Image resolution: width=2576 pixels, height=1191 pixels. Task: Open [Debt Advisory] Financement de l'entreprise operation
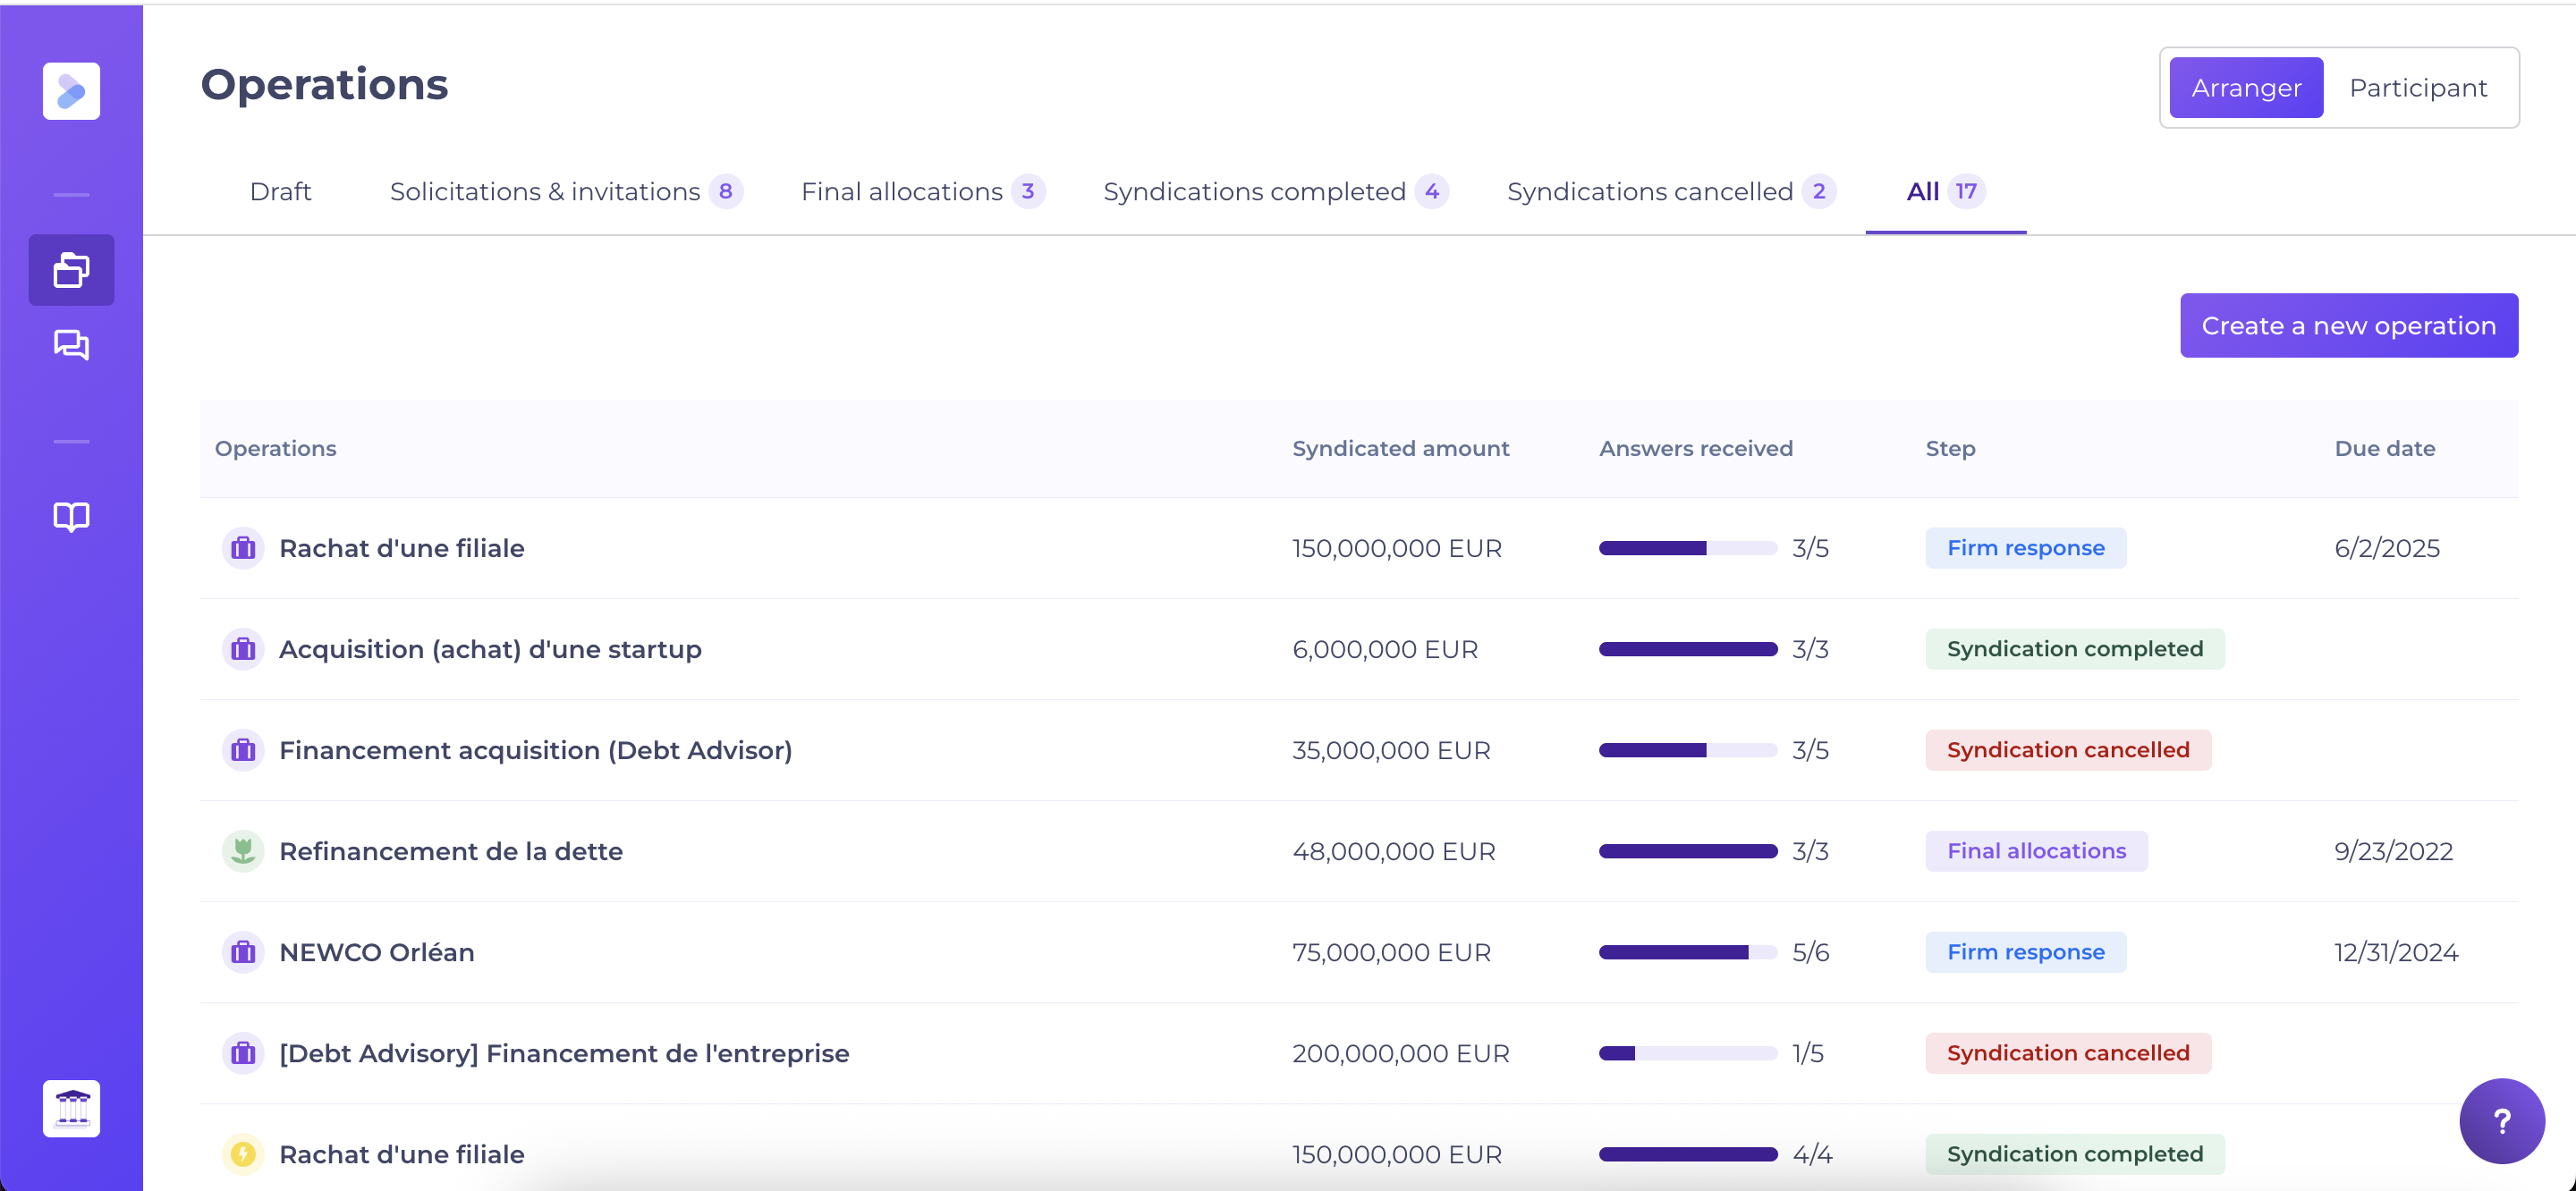click(x=564, y=1053)
